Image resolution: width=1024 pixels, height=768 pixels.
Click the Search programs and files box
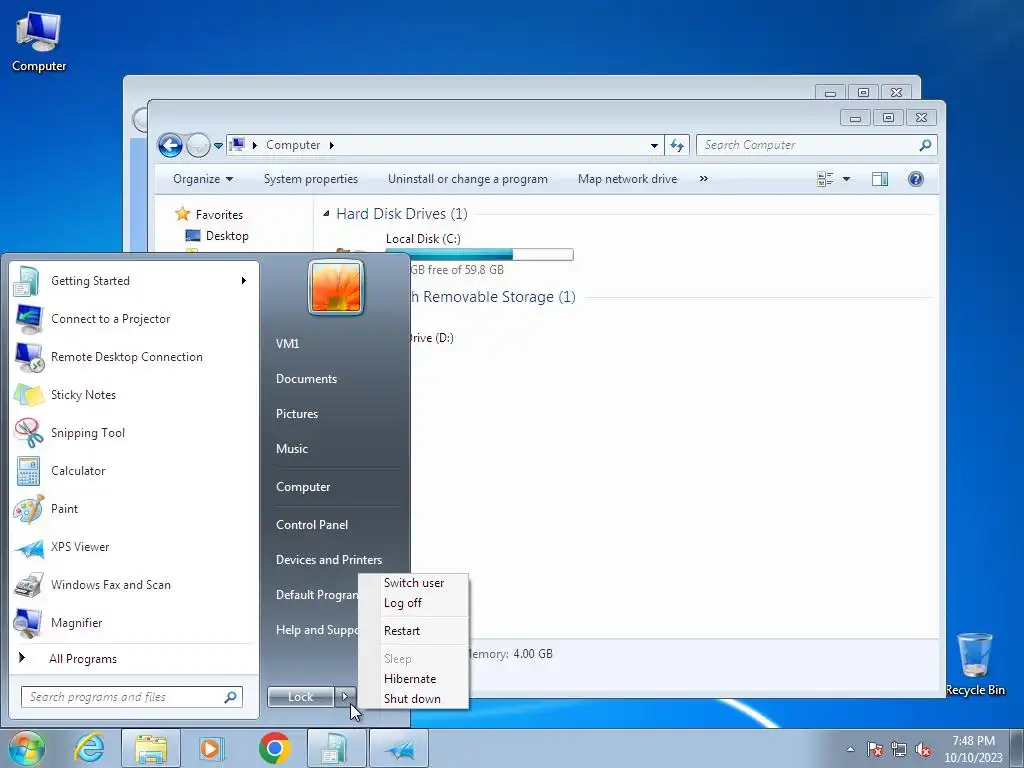[131, 697]
